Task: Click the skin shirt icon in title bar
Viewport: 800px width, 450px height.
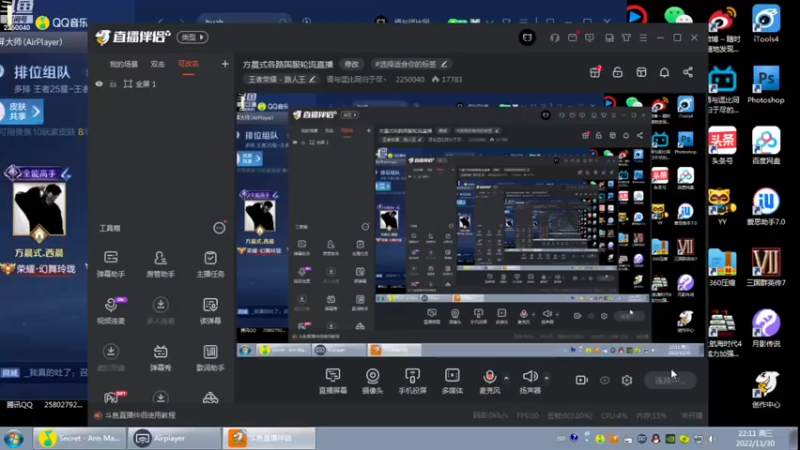Action: 626,38
